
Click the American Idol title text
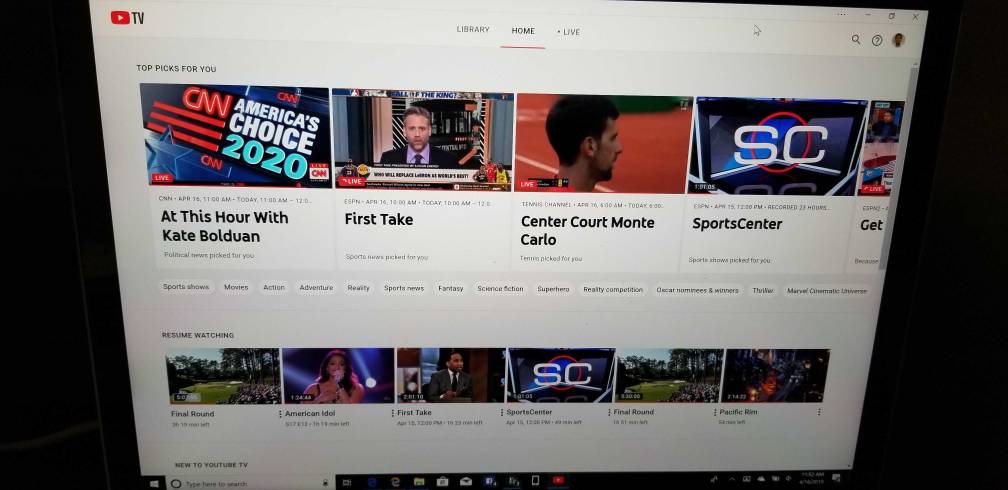coord(310,413)
